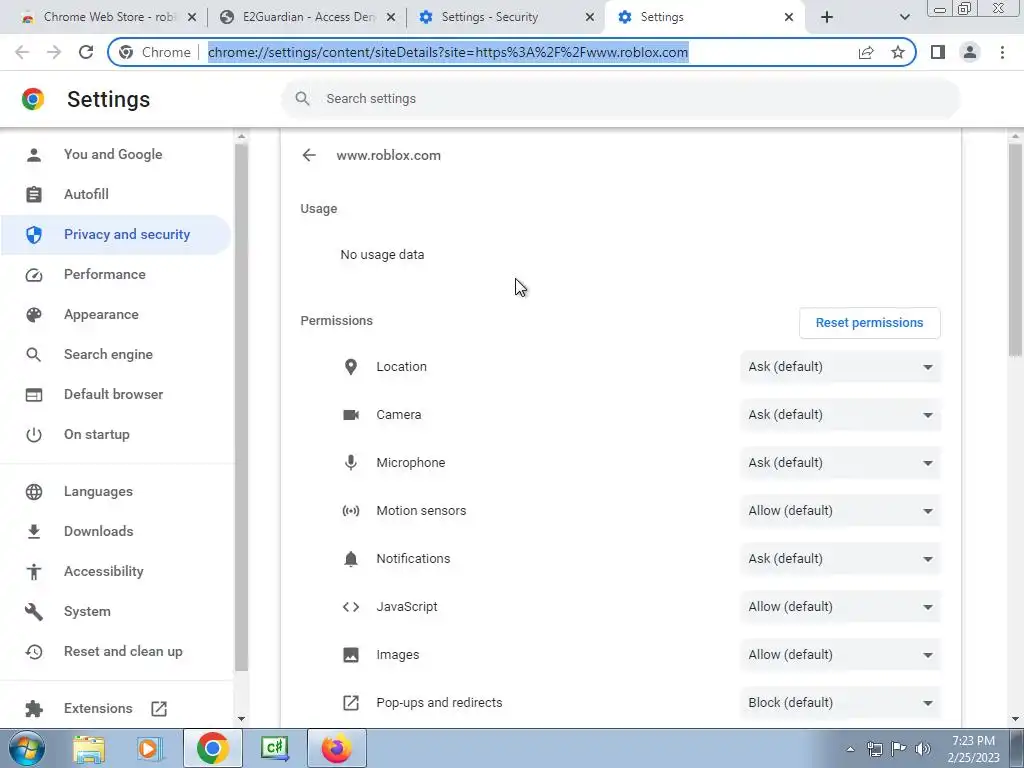Open Appearance settings section
Viewport: 1024px width, 768px height.
tap(116, 315)
